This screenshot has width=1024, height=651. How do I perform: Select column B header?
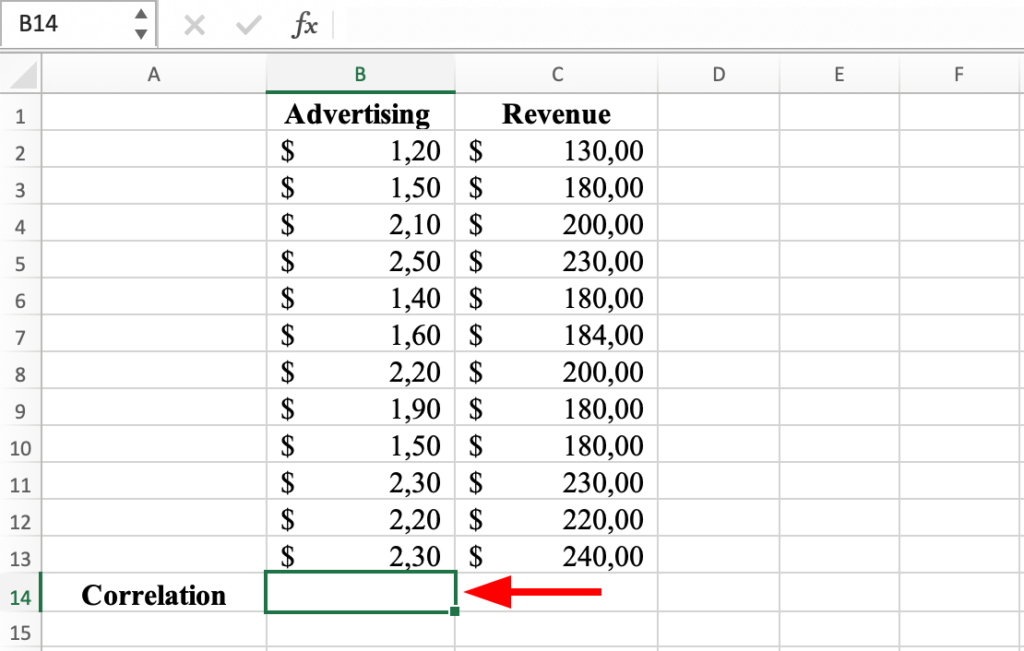(360, 74)
